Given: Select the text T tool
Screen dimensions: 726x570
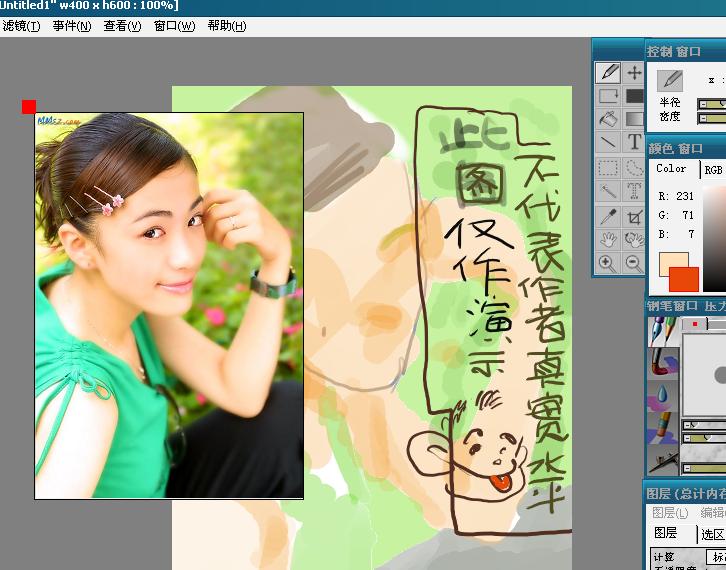Looking at the screenshot, I should click(634, 142).
